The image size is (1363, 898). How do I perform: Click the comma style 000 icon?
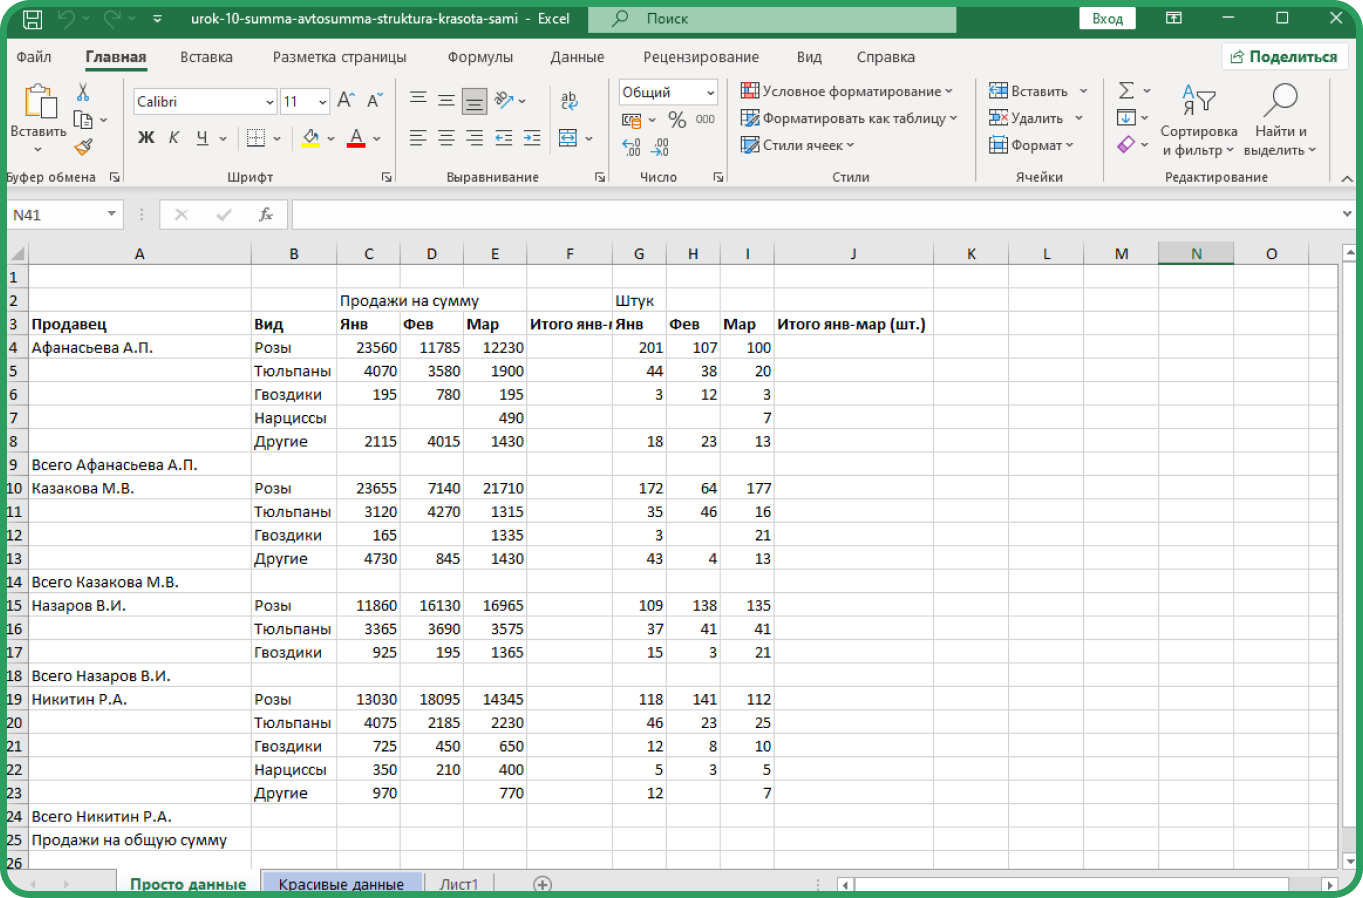tap(705, 119)
